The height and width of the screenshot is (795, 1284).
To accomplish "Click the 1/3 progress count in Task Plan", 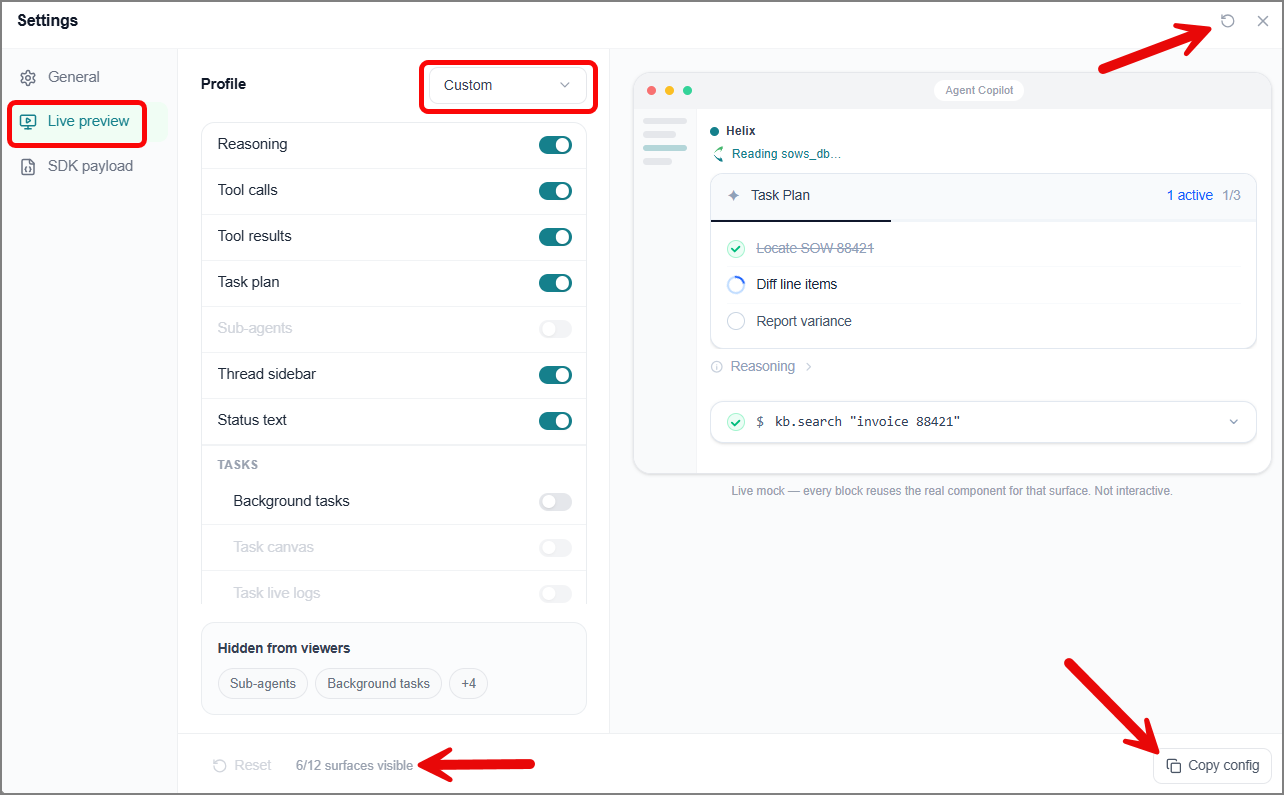I will tap(1231, 195).
